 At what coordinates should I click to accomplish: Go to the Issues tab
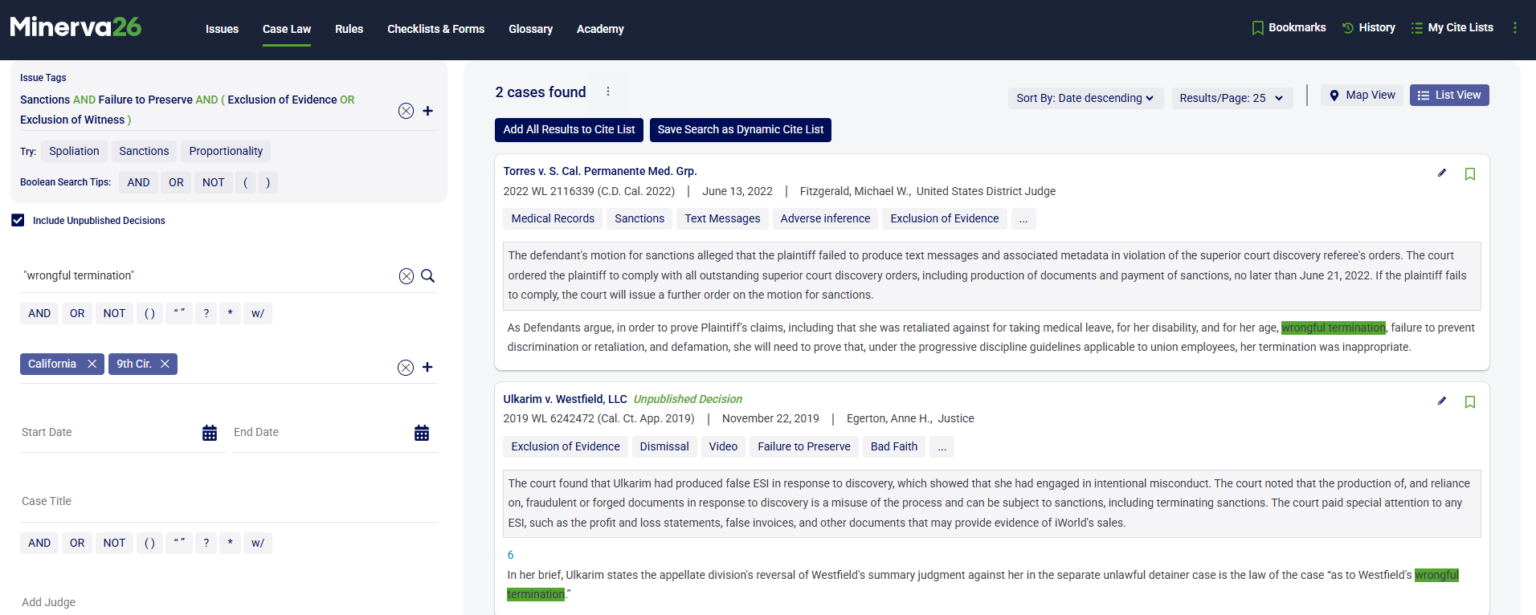pos(222,29)
